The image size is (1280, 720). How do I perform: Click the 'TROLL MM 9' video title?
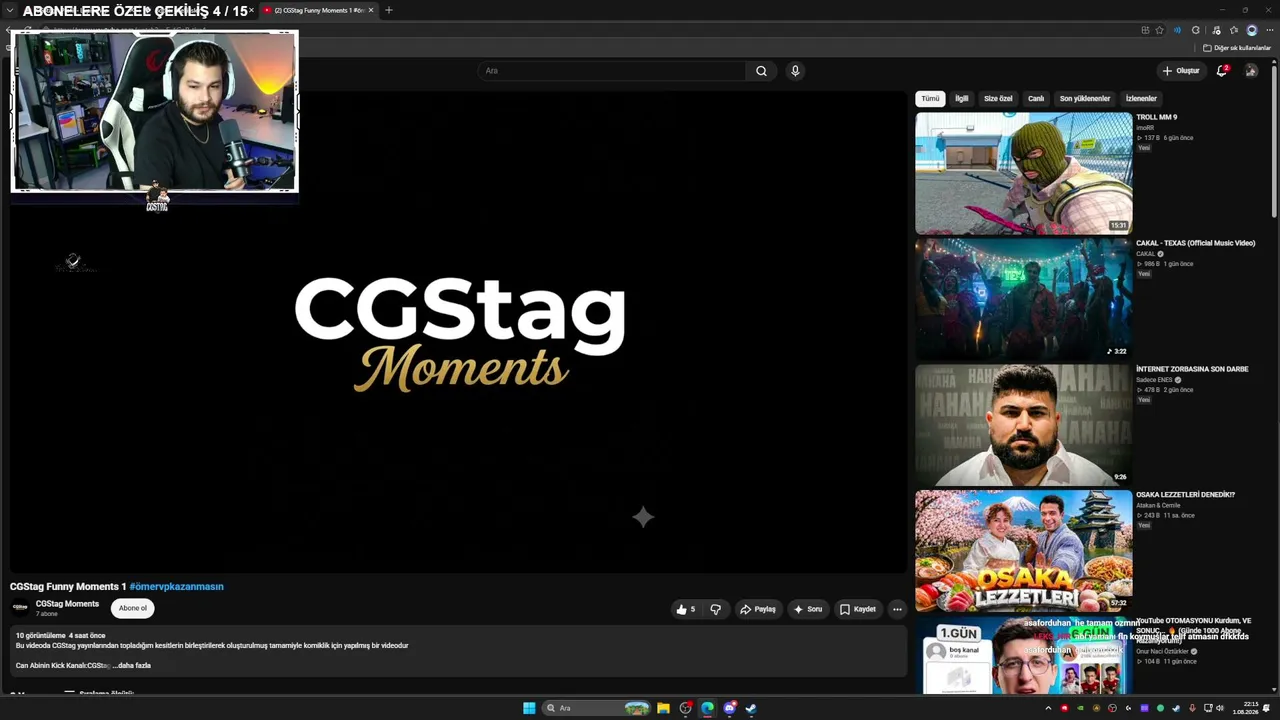[1156, 117]
